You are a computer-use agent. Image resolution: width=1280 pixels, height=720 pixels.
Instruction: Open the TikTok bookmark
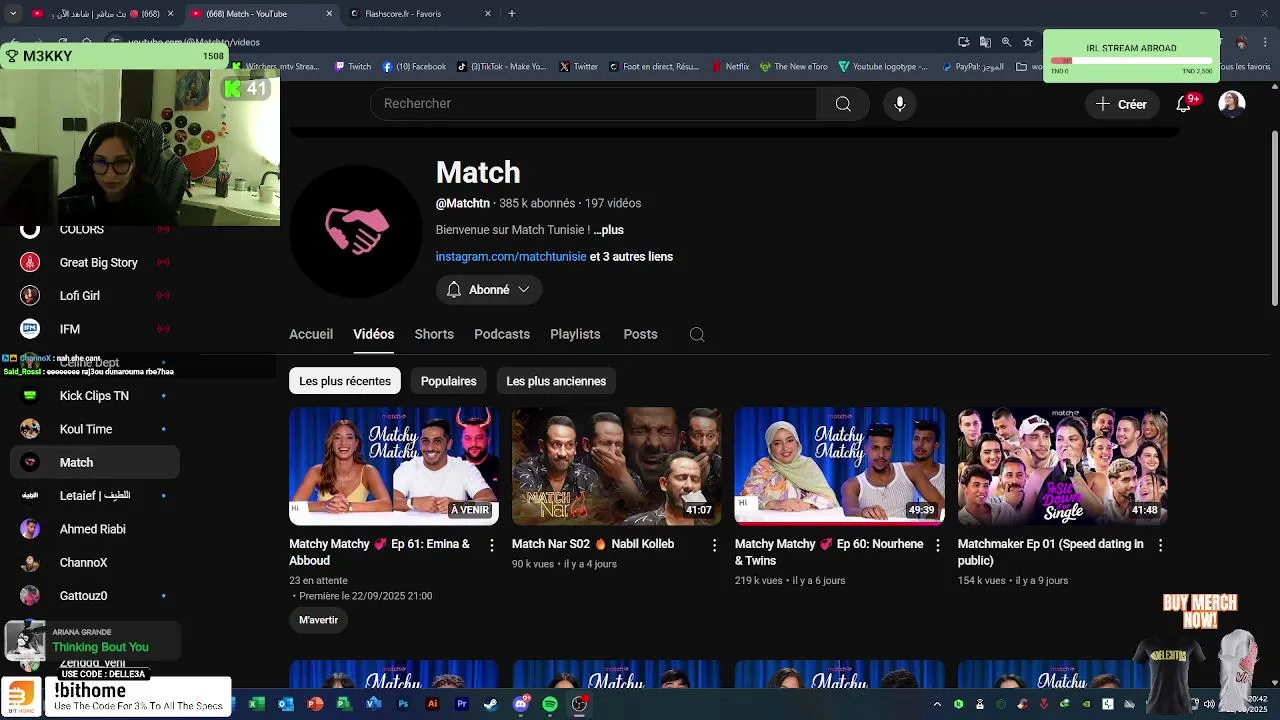point(502,67)
